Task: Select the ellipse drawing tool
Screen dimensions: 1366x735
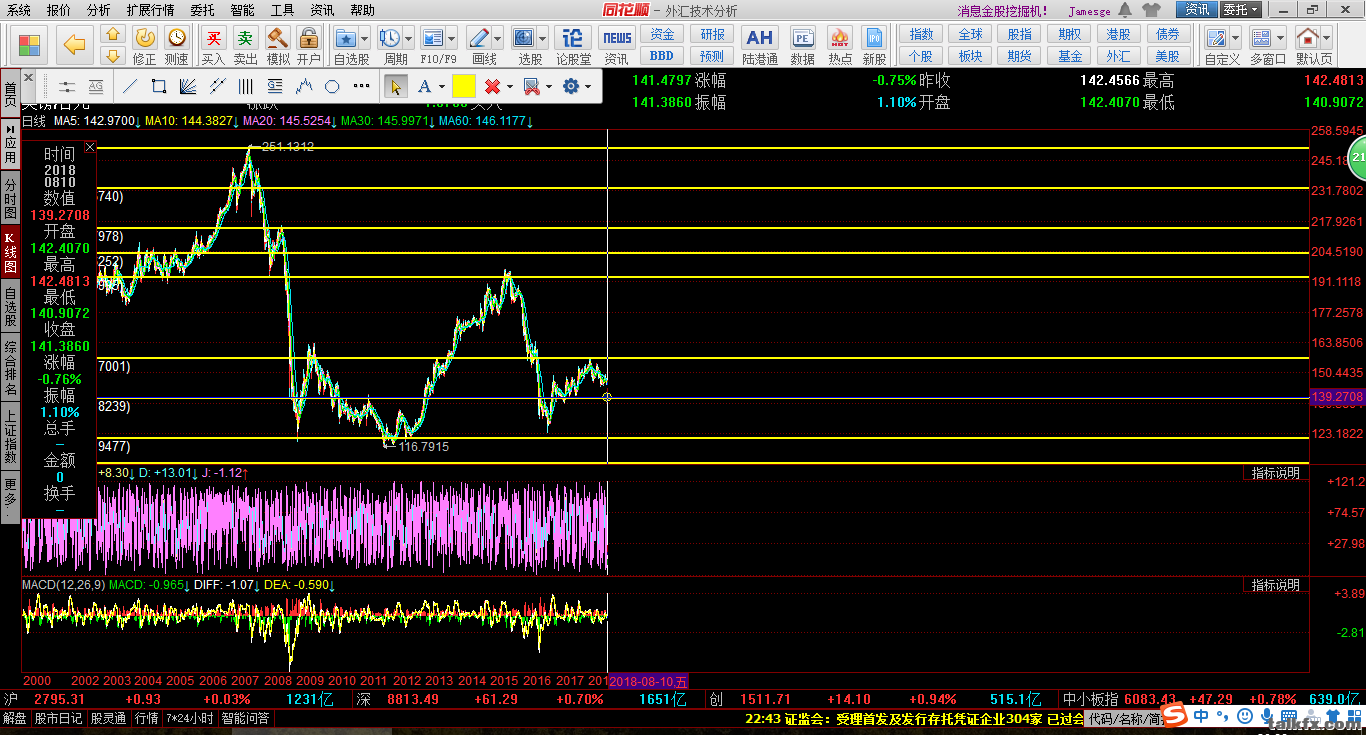Action: pos(333,87)
